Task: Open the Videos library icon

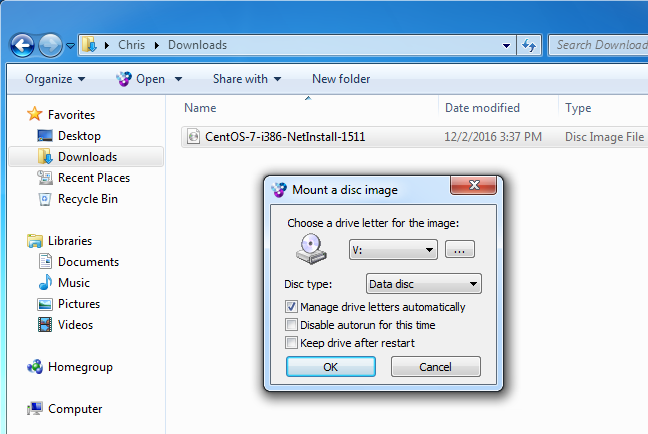Action: 44,325
